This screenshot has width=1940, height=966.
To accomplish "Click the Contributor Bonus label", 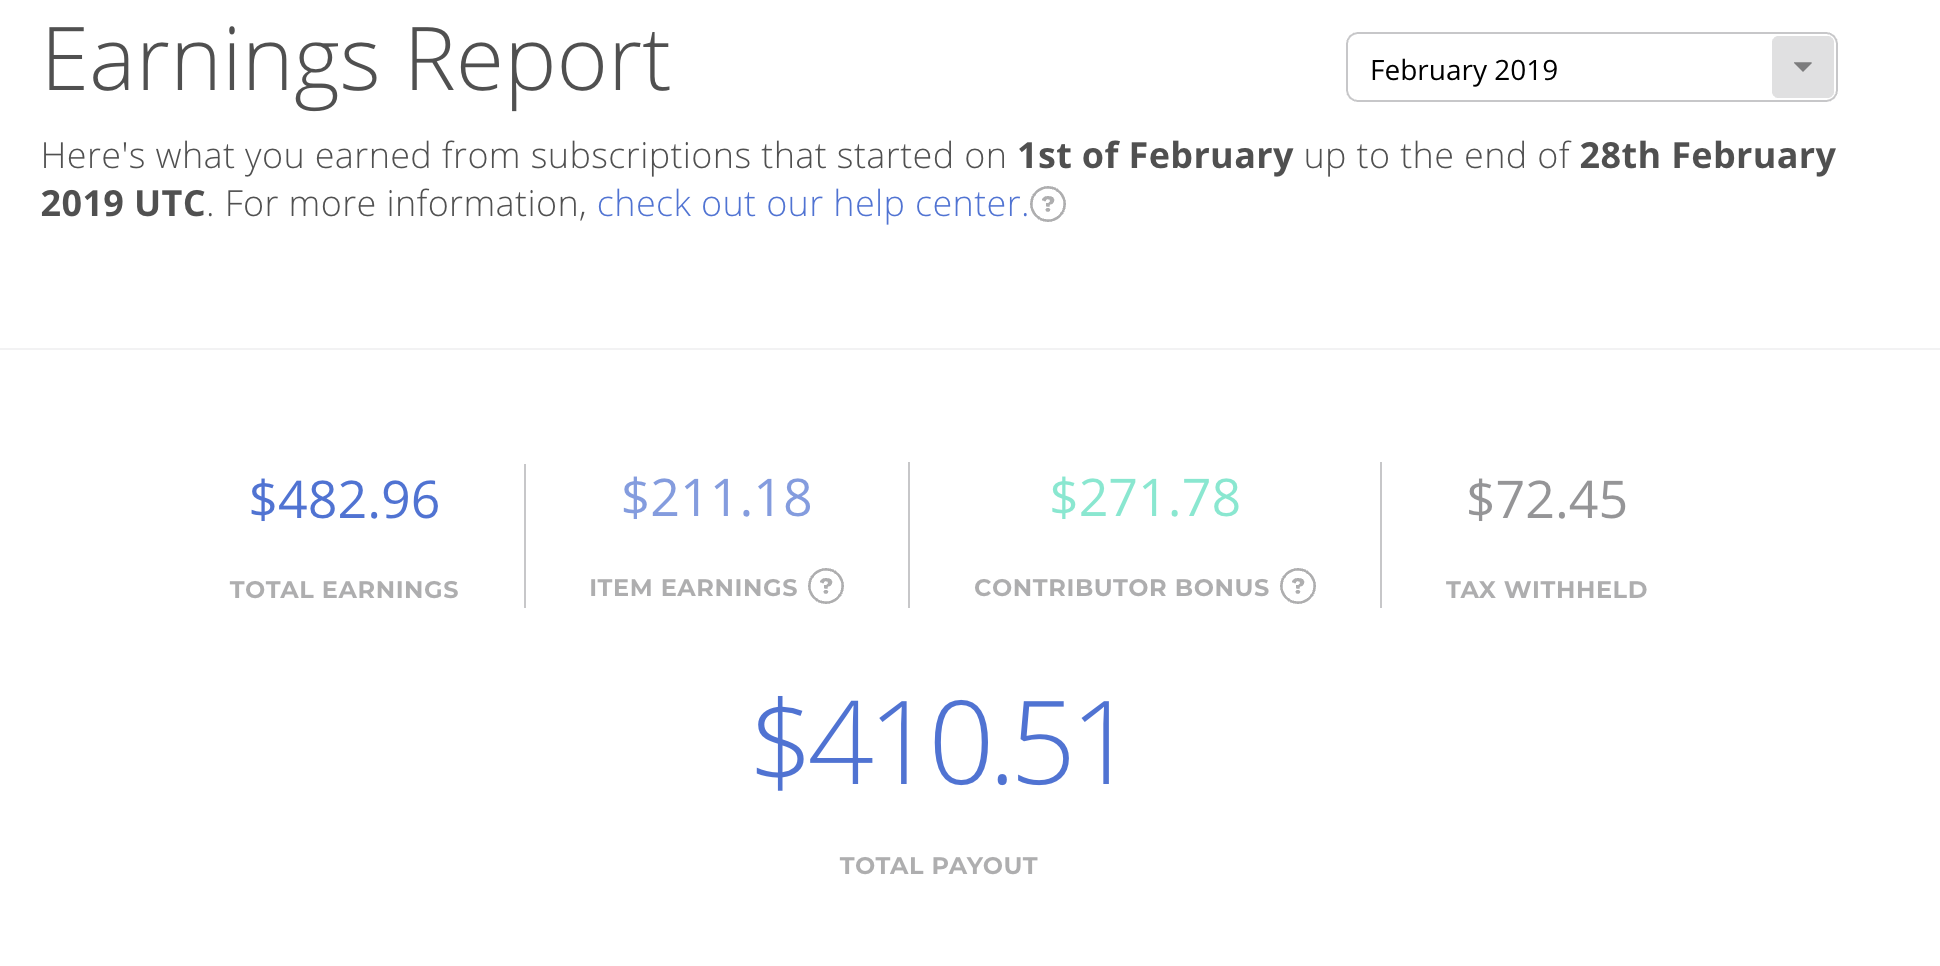I will point(1121,588).
